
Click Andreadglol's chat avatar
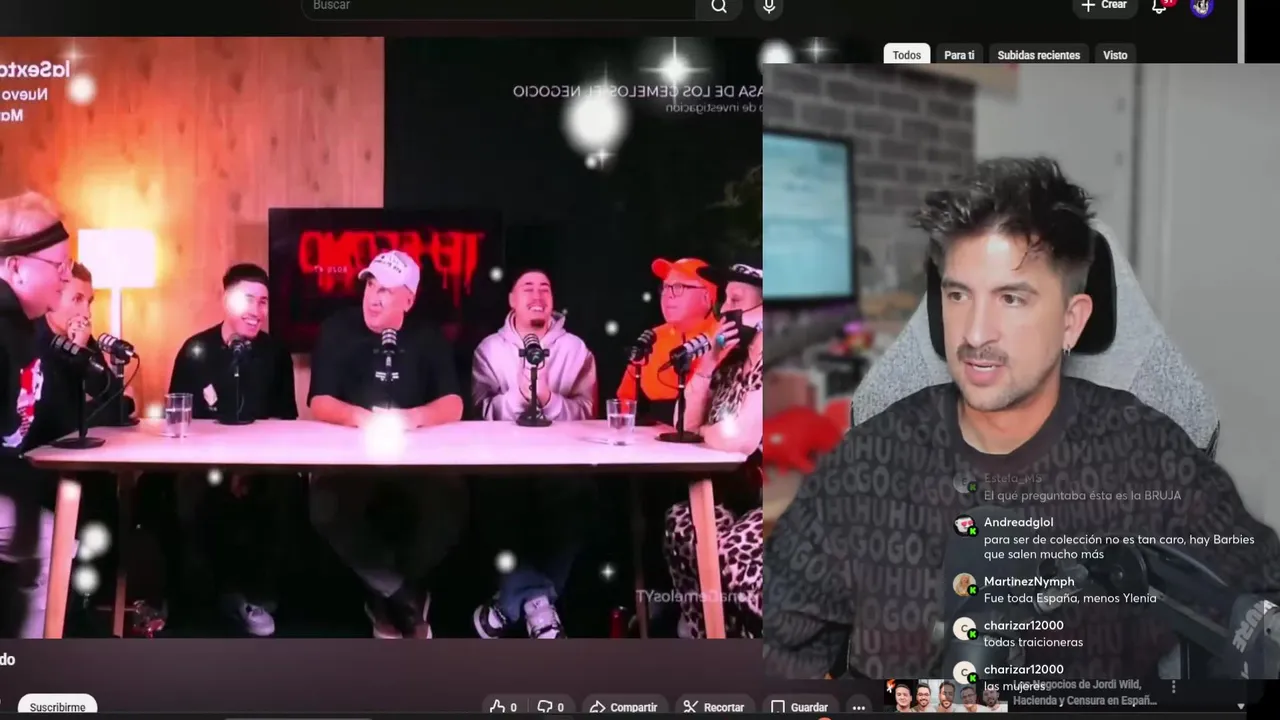(x=964, y=525)
